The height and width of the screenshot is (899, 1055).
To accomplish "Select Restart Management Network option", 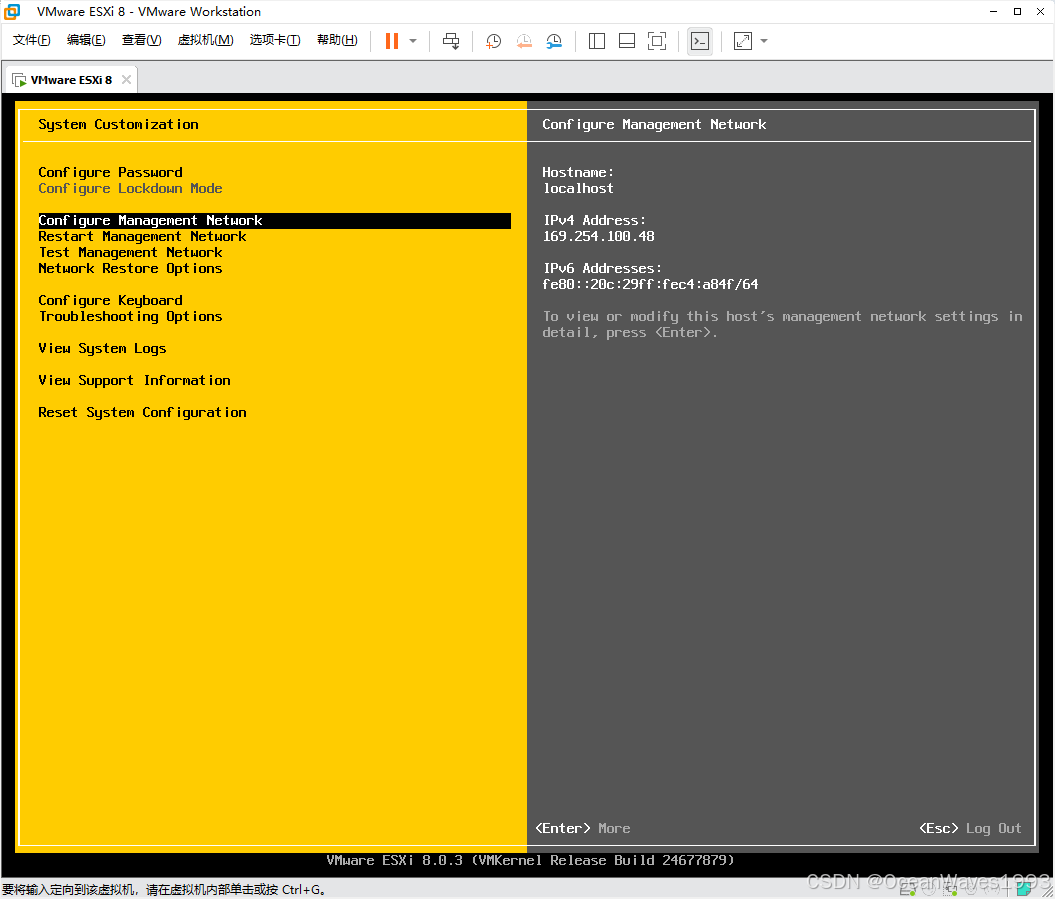I will 142,237.
